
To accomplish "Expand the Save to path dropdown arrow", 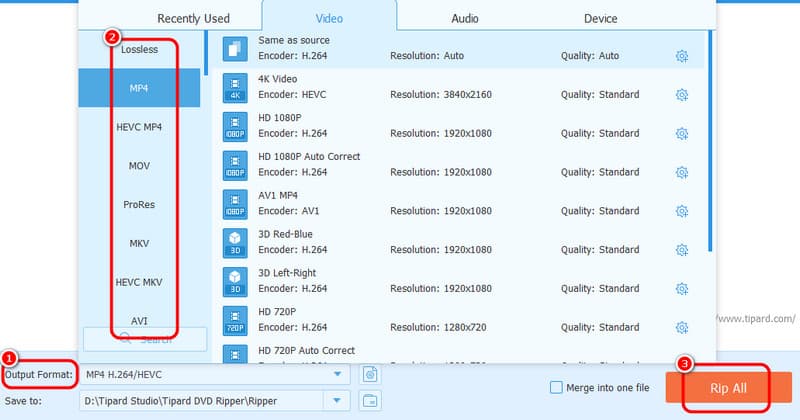I will tap(337, 401).
